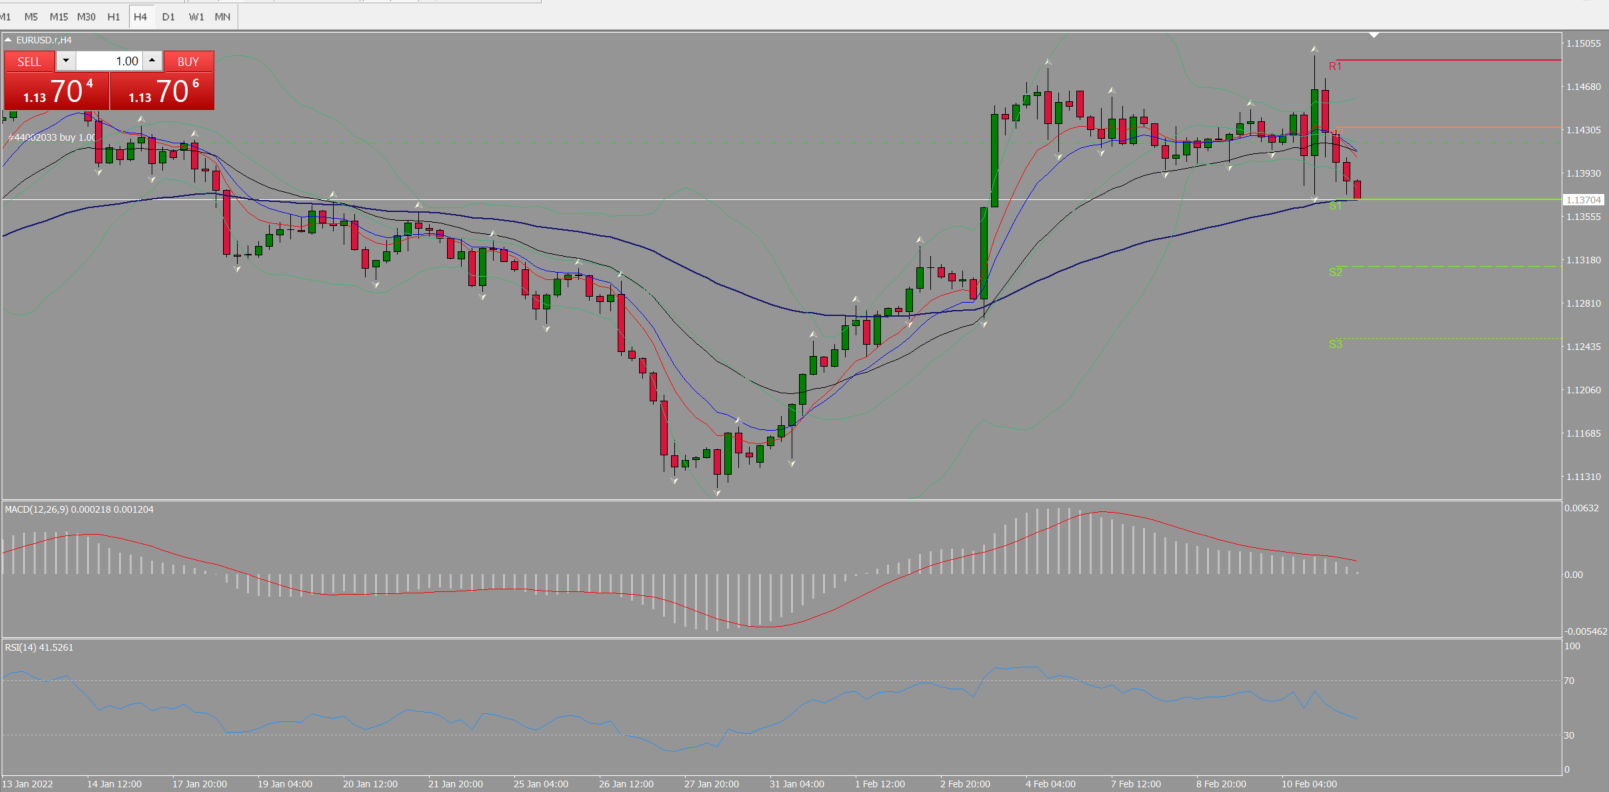Change timeframe to D1 daily
The width and height of the screenshot is (1609, 792).
tap(168, 17)
